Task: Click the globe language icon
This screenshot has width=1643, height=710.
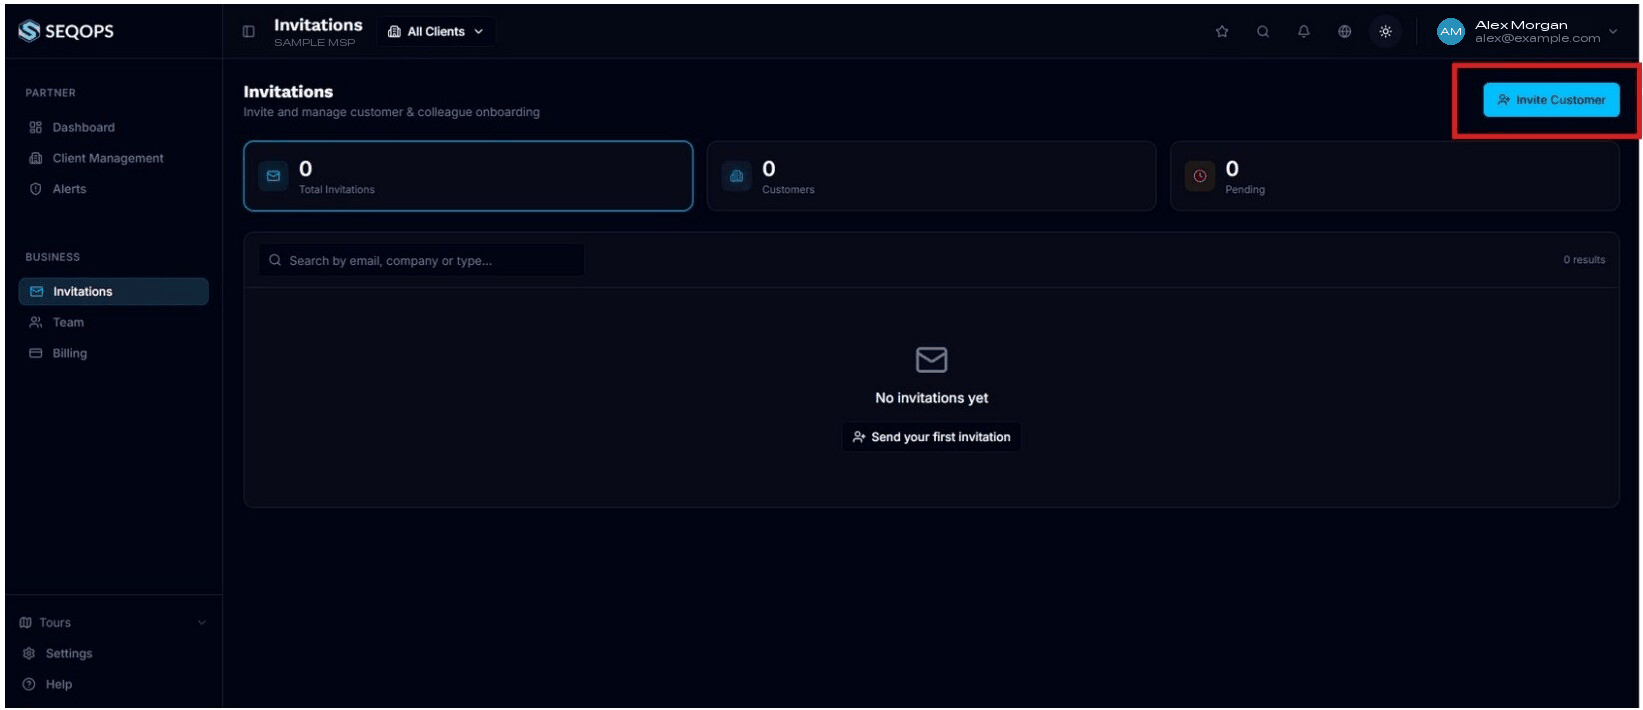Action: coord(1345,32)
